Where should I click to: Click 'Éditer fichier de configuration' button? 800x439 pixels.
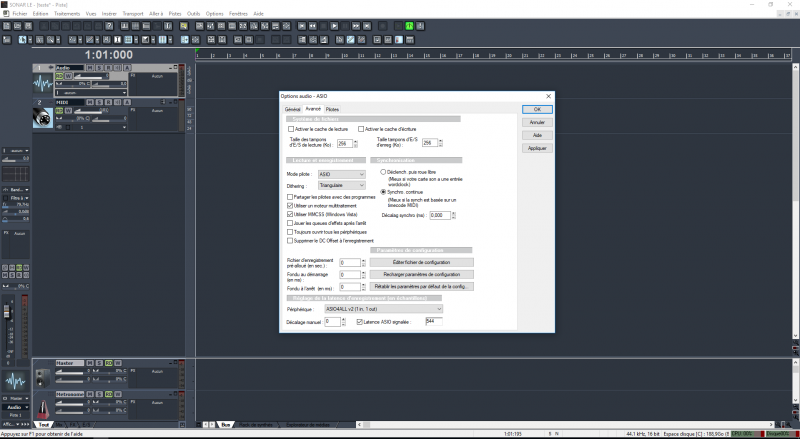(421, 262)
